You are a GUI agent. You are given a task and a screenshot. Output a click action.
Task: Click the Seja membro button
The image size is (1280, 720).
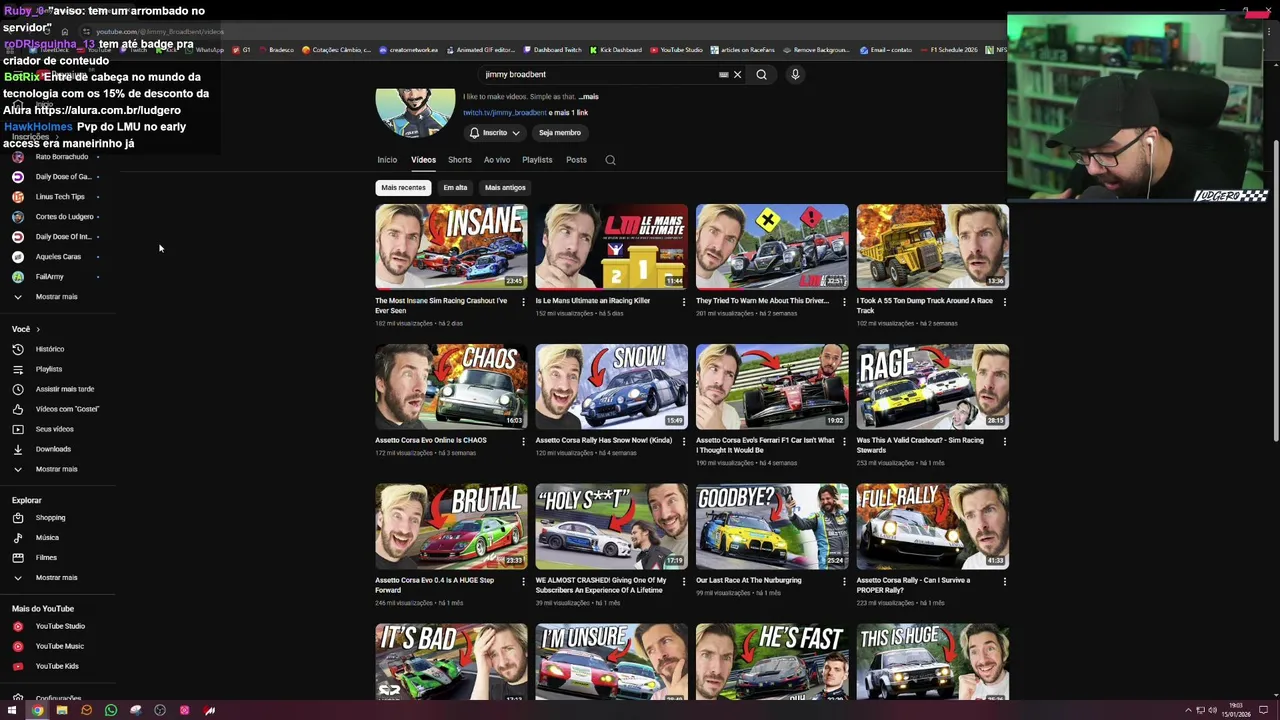click(560, 133)
